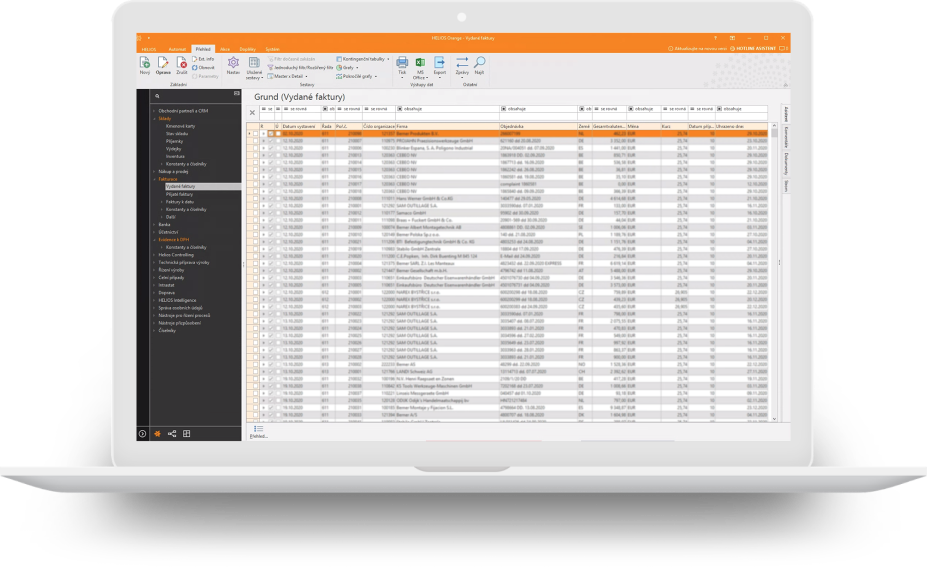Tick the selection checkbox of row 210016
Viewport: 927px width, 567px height.
pos(255,177)
